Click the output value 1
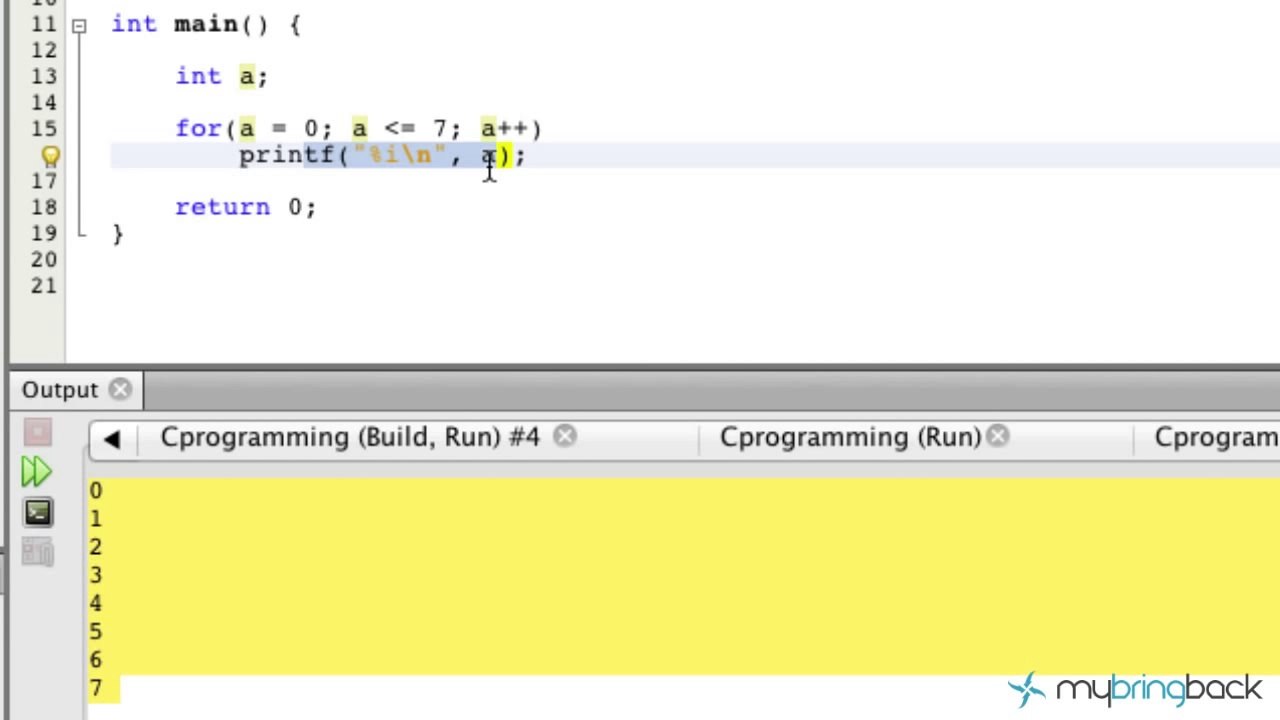The image size is (1280, 720). [95, 519]
